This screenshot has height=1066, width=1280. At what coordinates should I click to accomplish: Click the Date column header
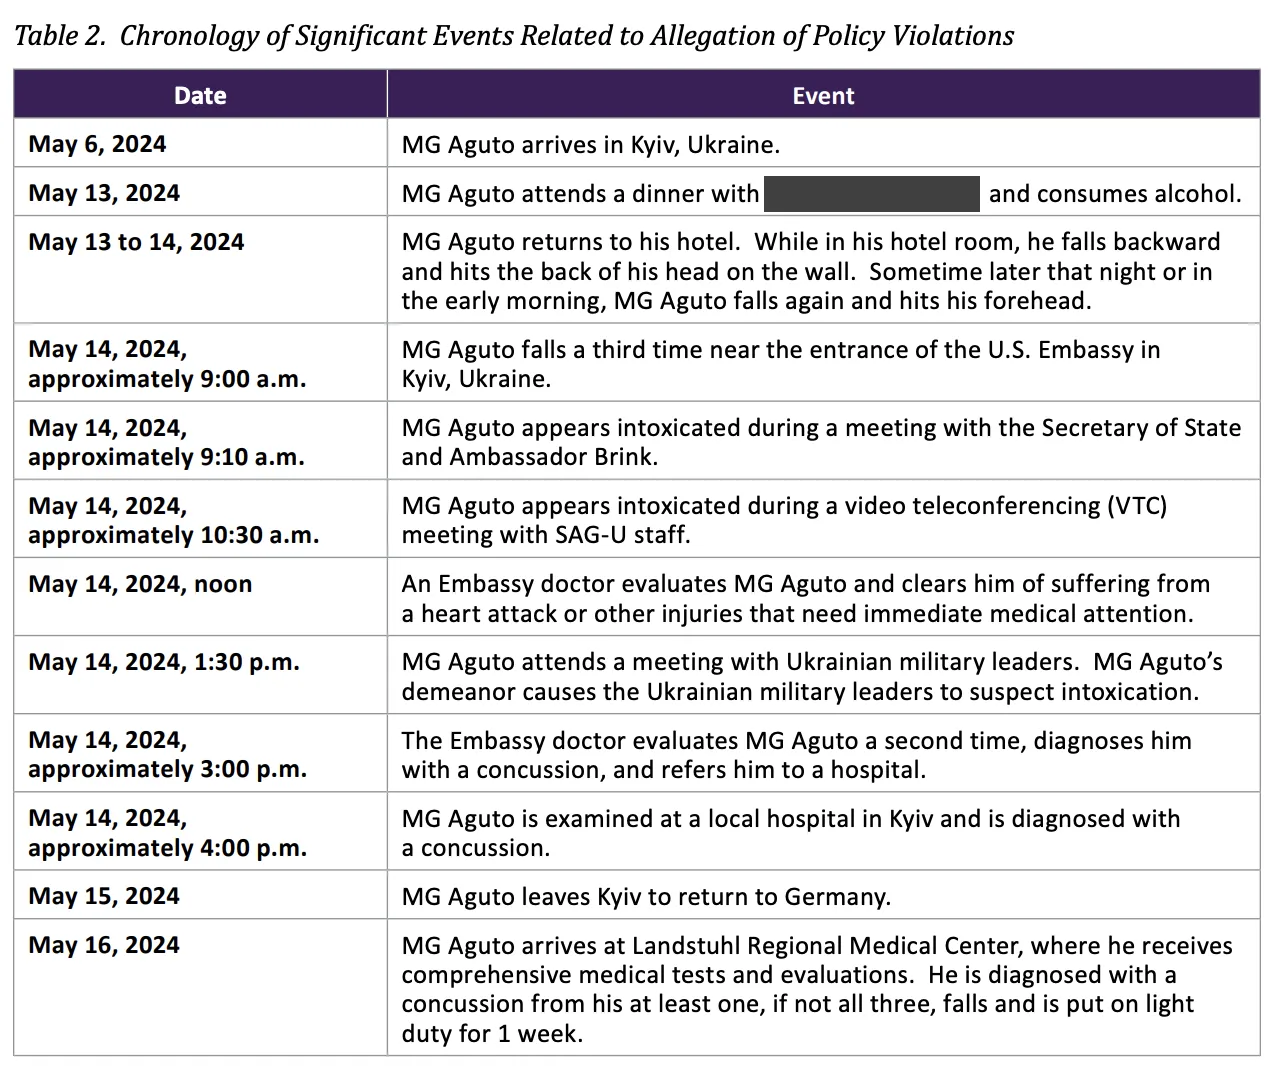200,96
